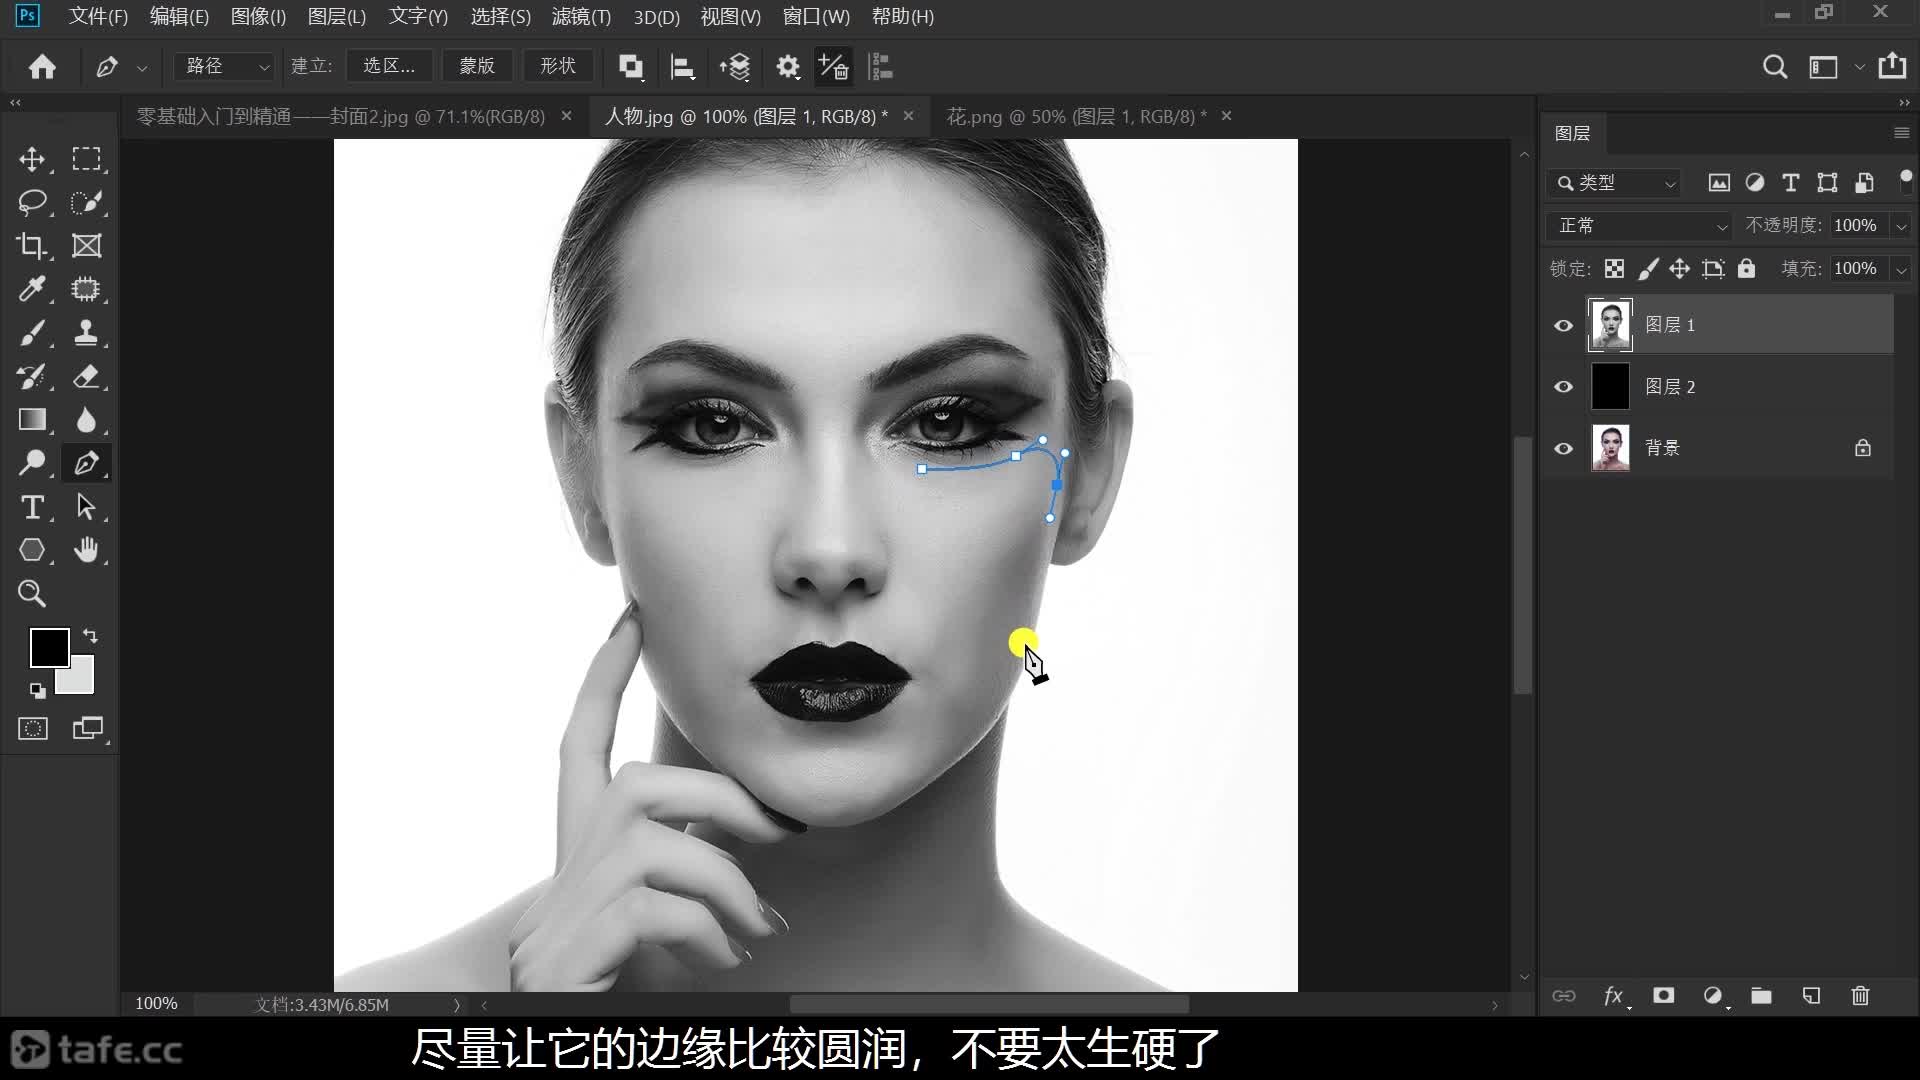Delete layer trash button
This screenshot has width=1920, height=1080.
[x=1860, y=996]
